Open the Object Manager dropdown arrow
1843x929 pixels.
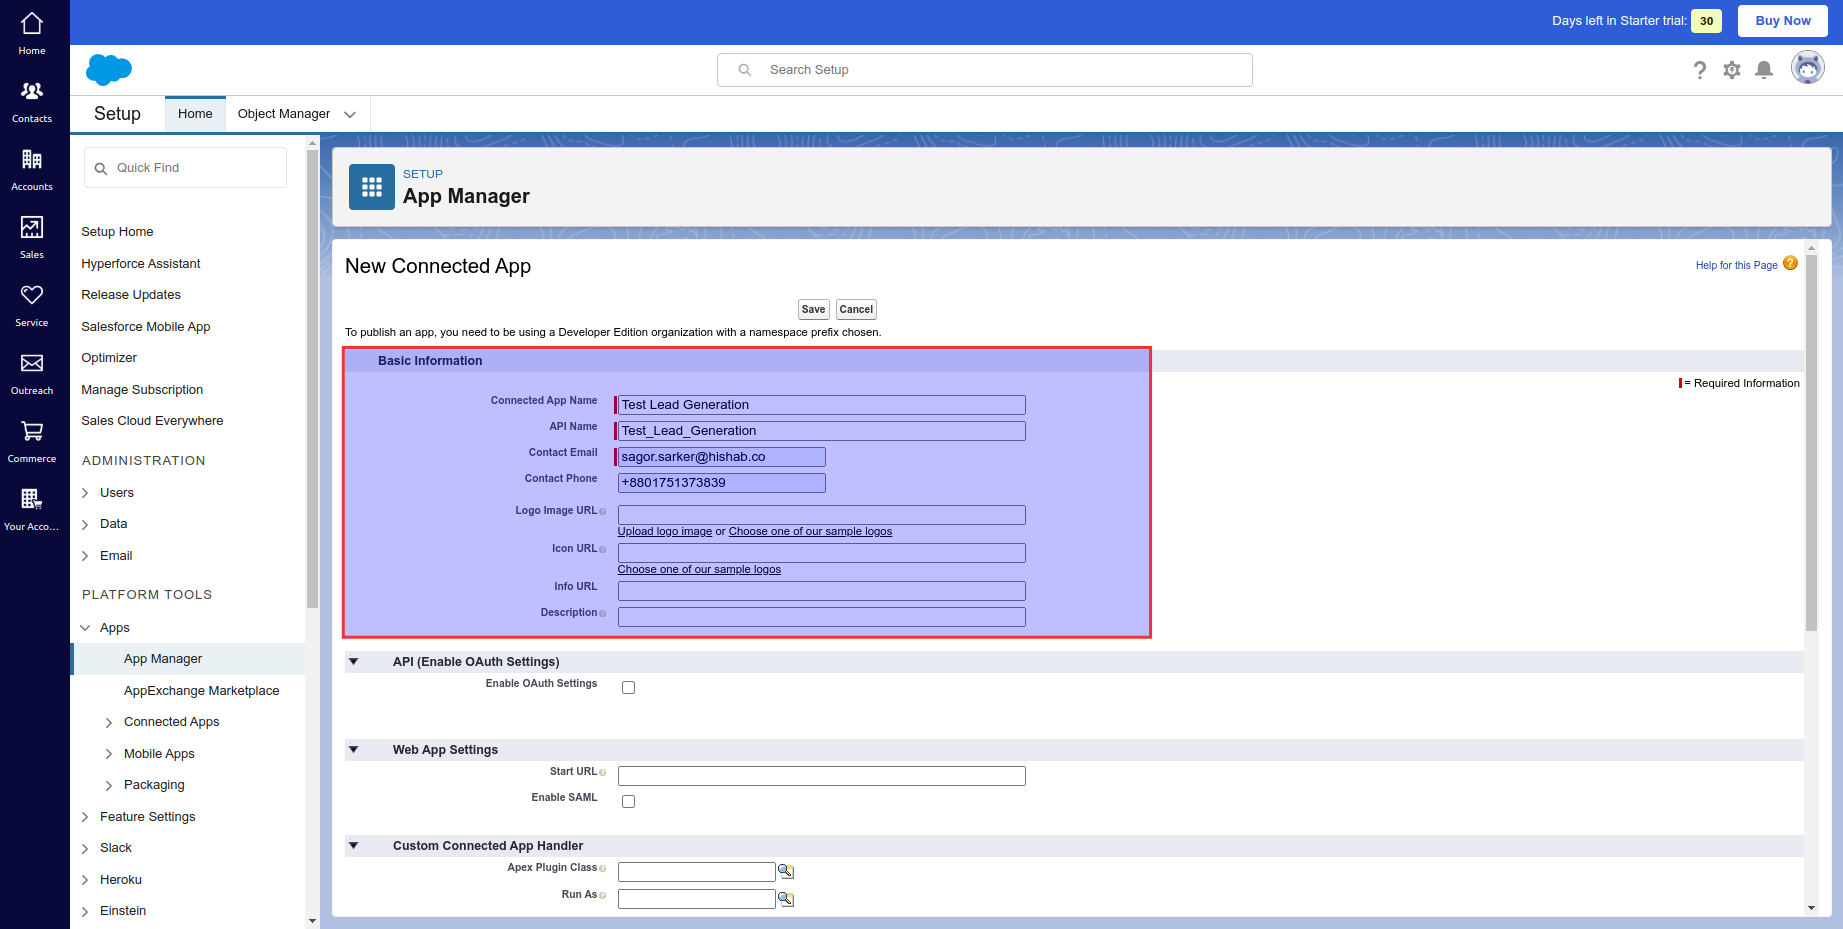coord(350,114)
